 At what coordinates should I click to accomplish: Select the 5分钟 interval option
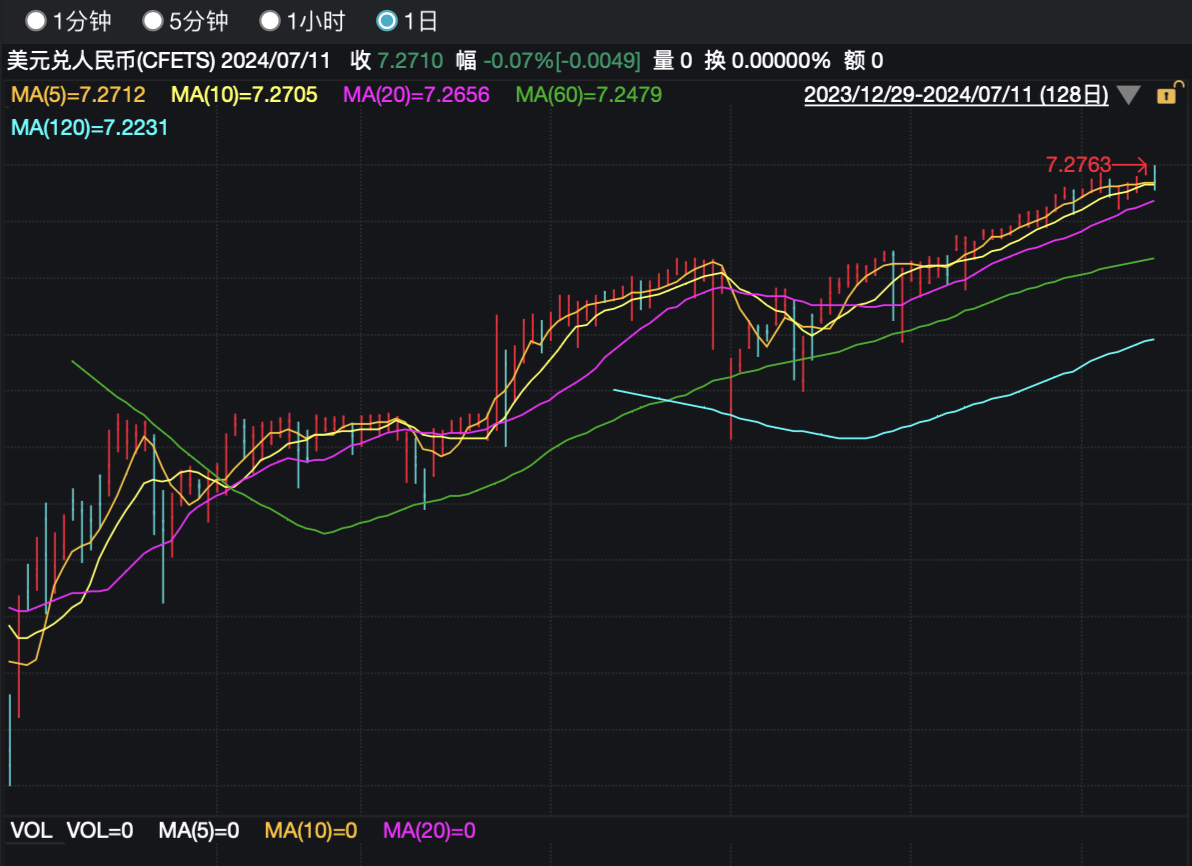pyautogui.click(x=153, y=20)
